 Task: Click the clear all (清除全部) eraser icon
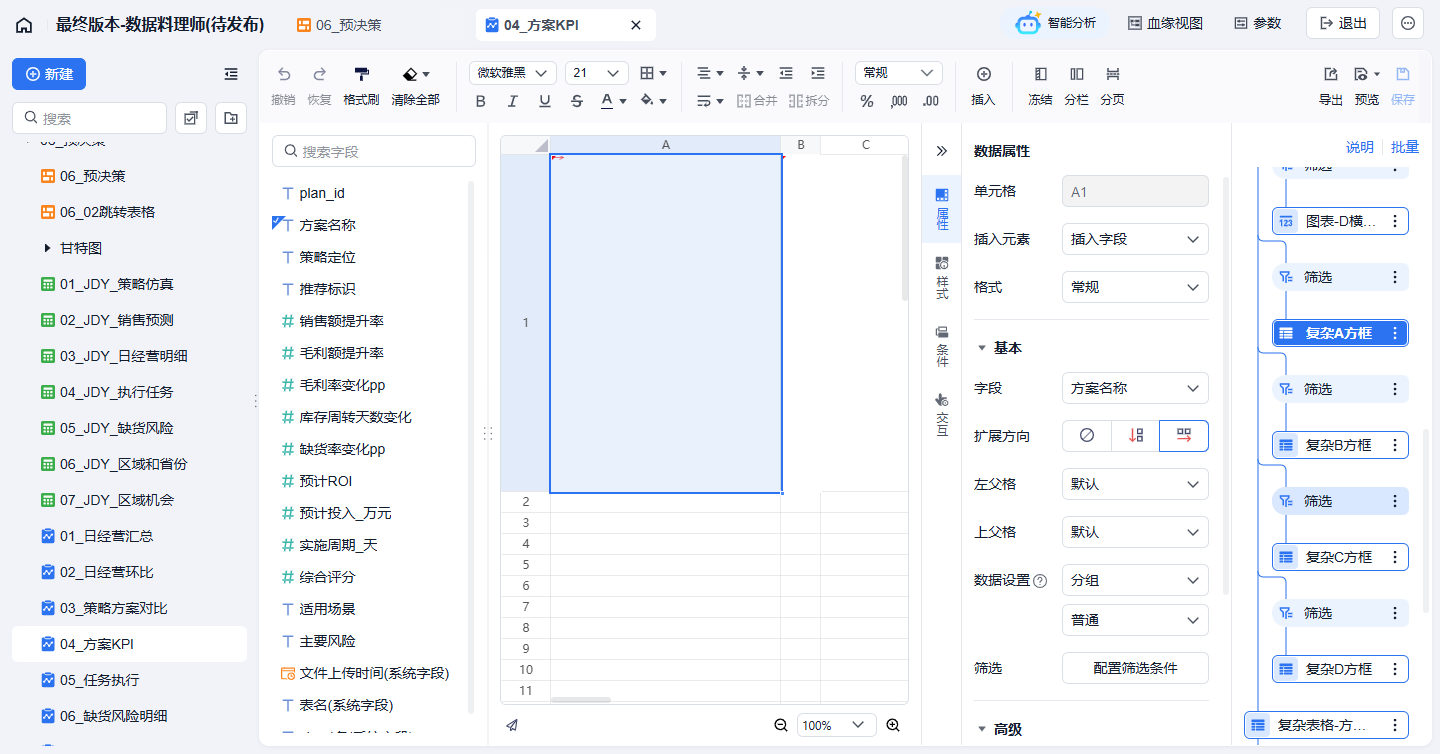click(x=410, y=74)
